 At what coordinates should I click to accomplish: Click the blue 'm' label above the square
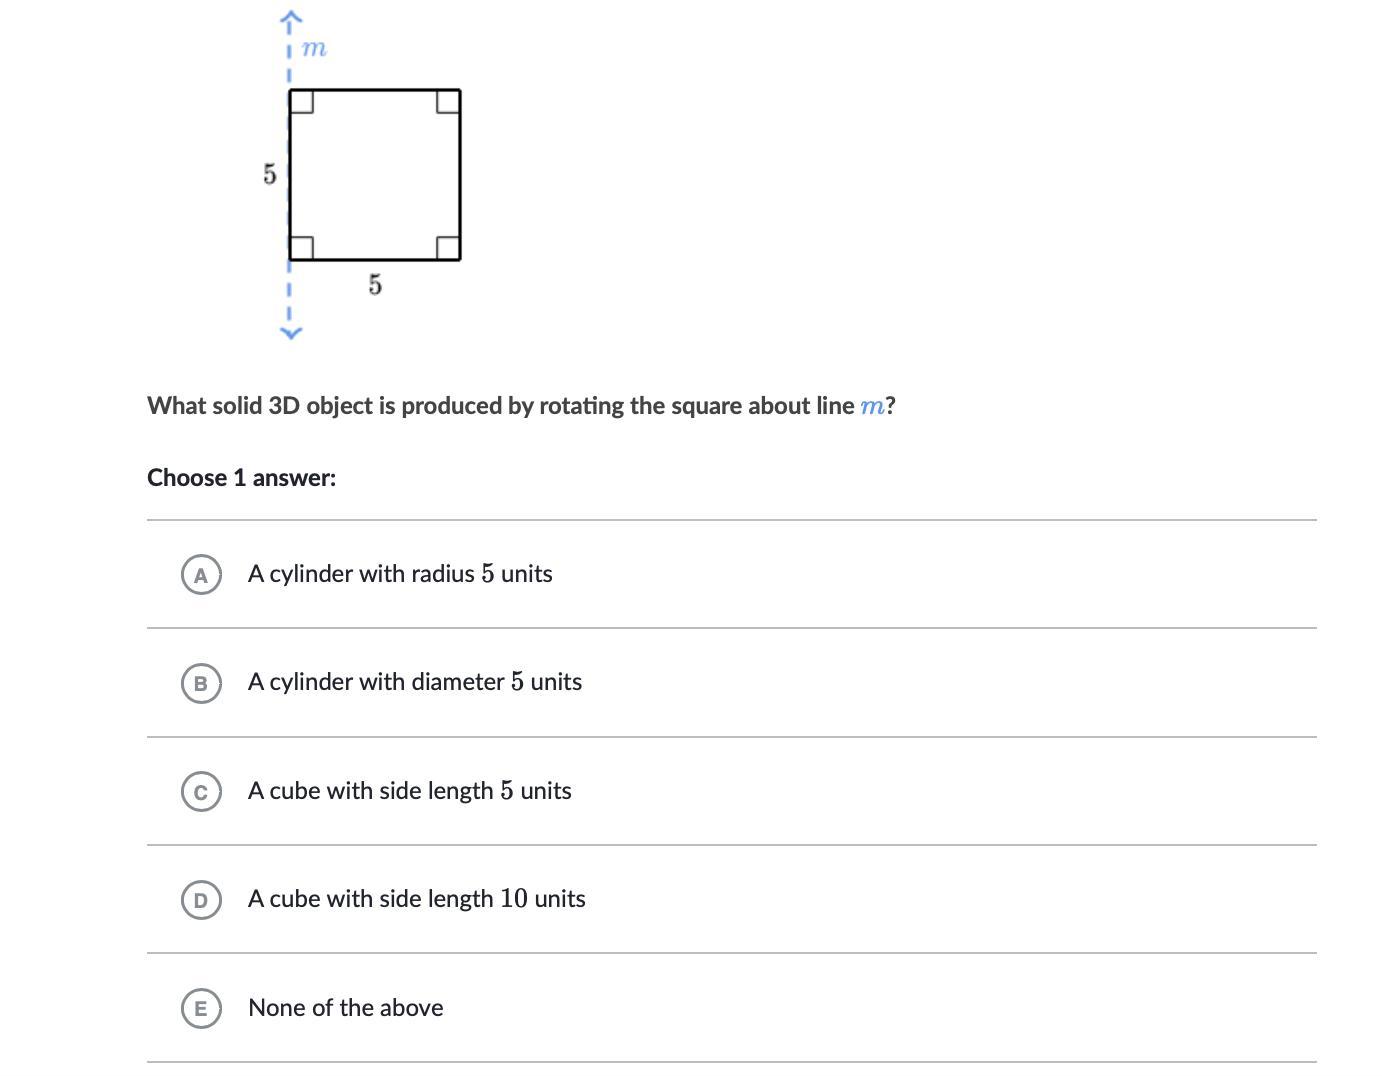(x=314, y=48)
